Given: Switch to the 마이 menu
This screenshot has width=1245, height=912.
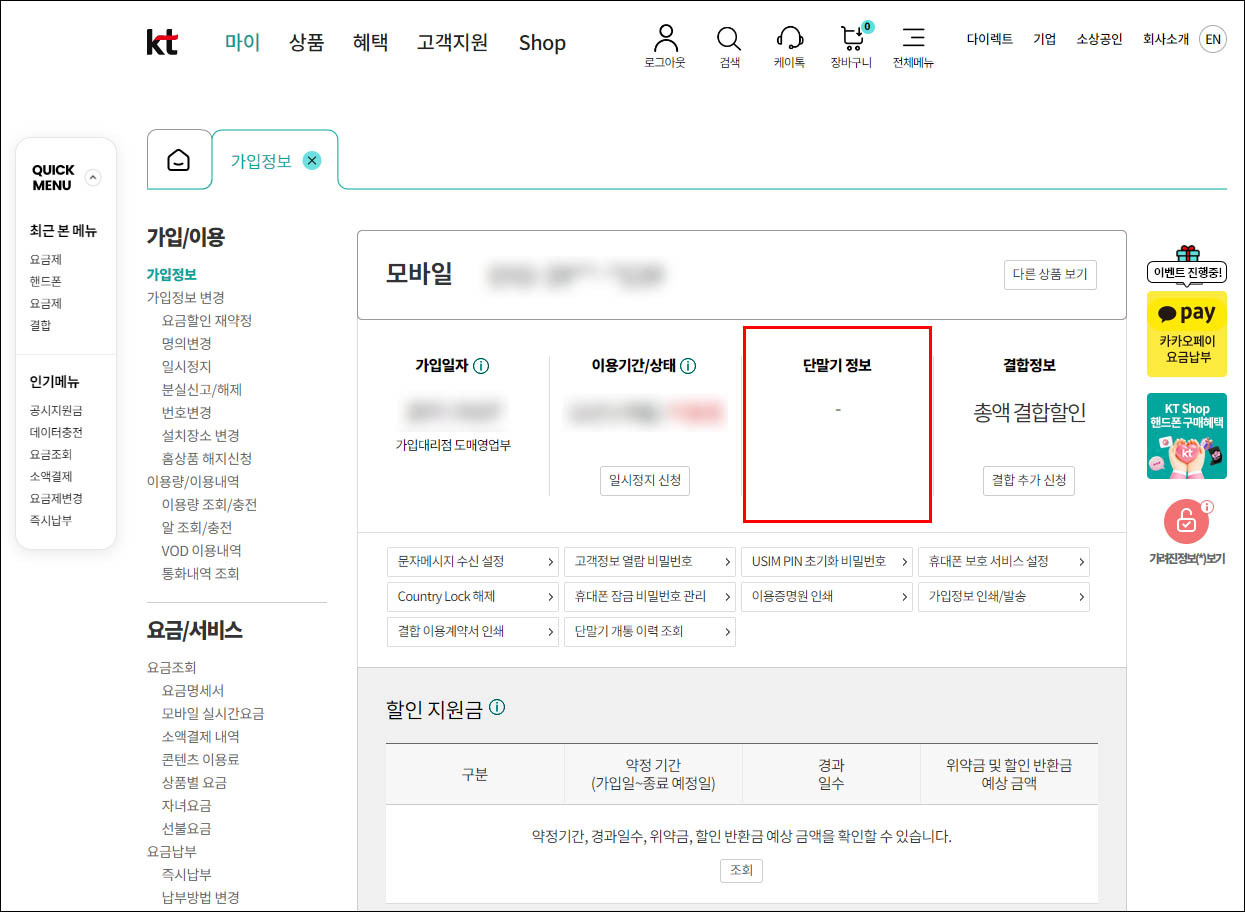Looking at the screenshot, I should [241, 42].
